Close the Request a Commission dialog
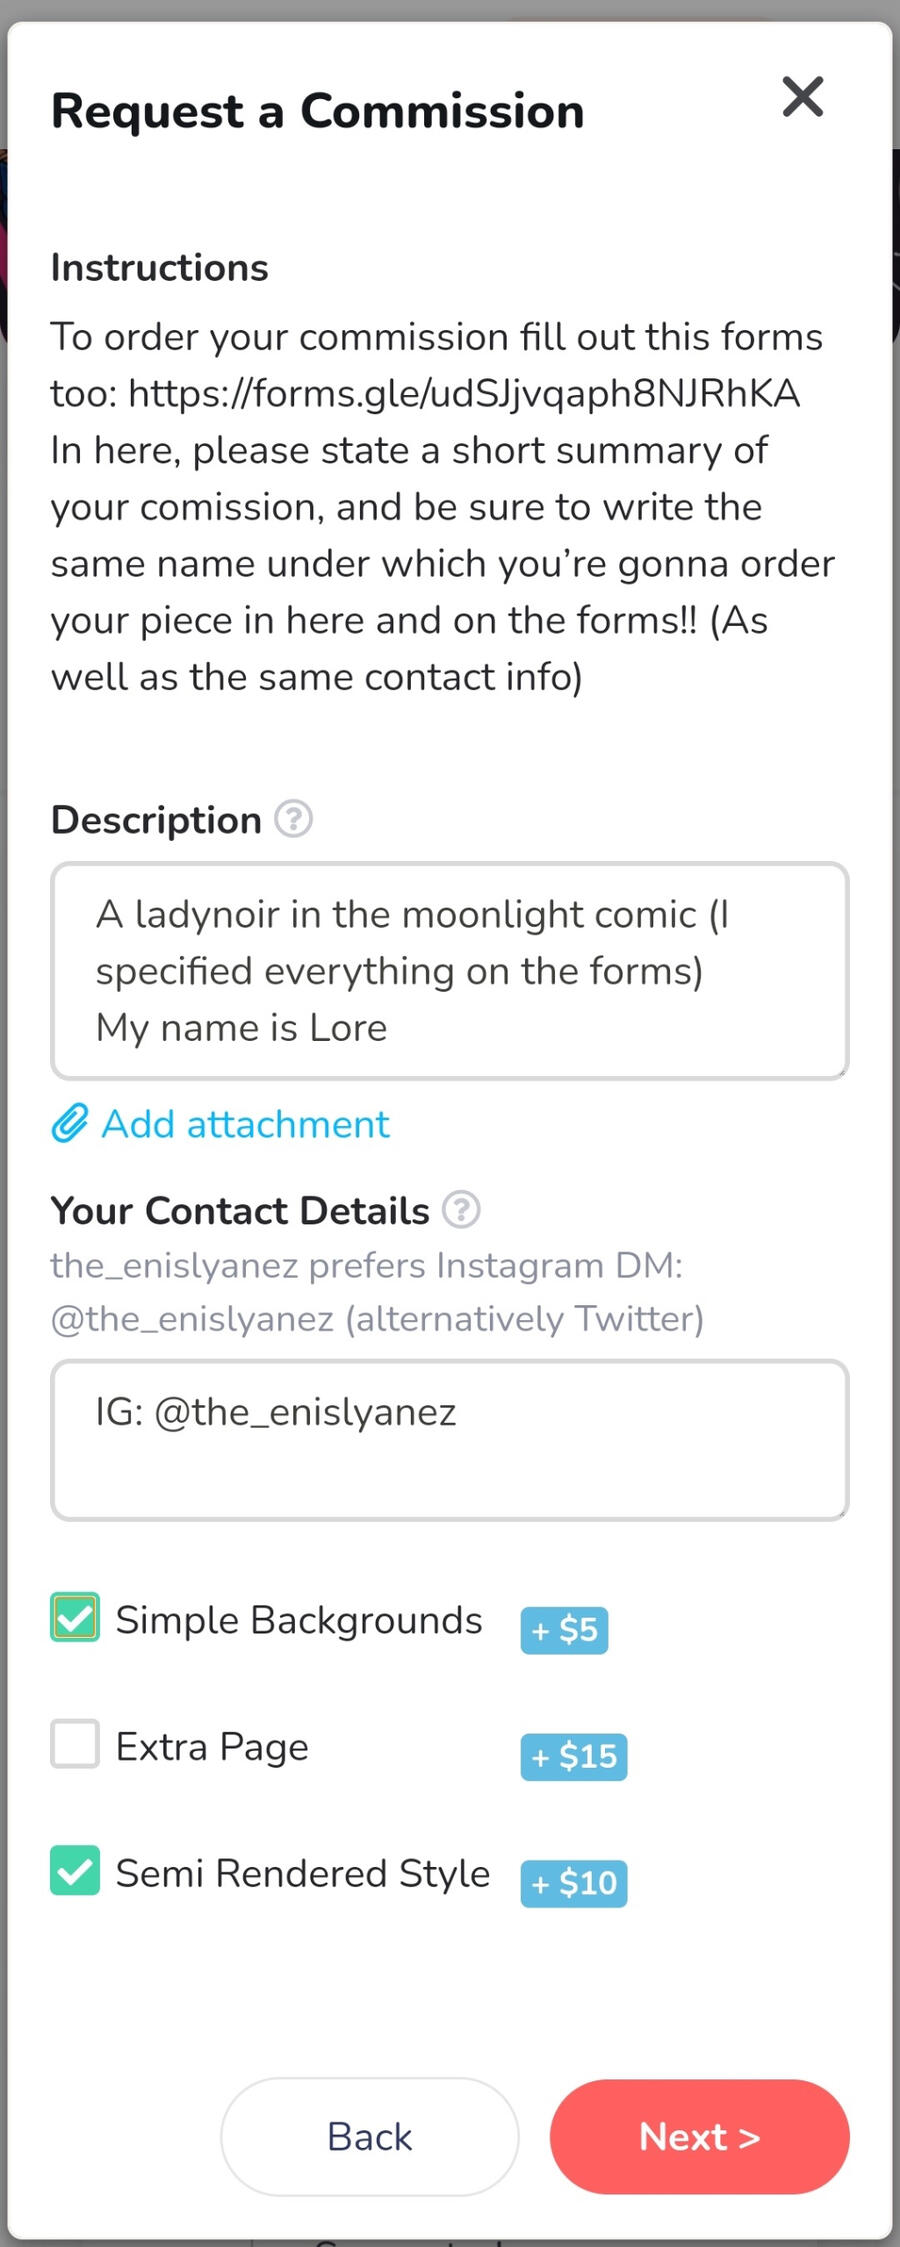Image resolution: width=900 pixels, height=2247 pixels. [x=803, y=97]
